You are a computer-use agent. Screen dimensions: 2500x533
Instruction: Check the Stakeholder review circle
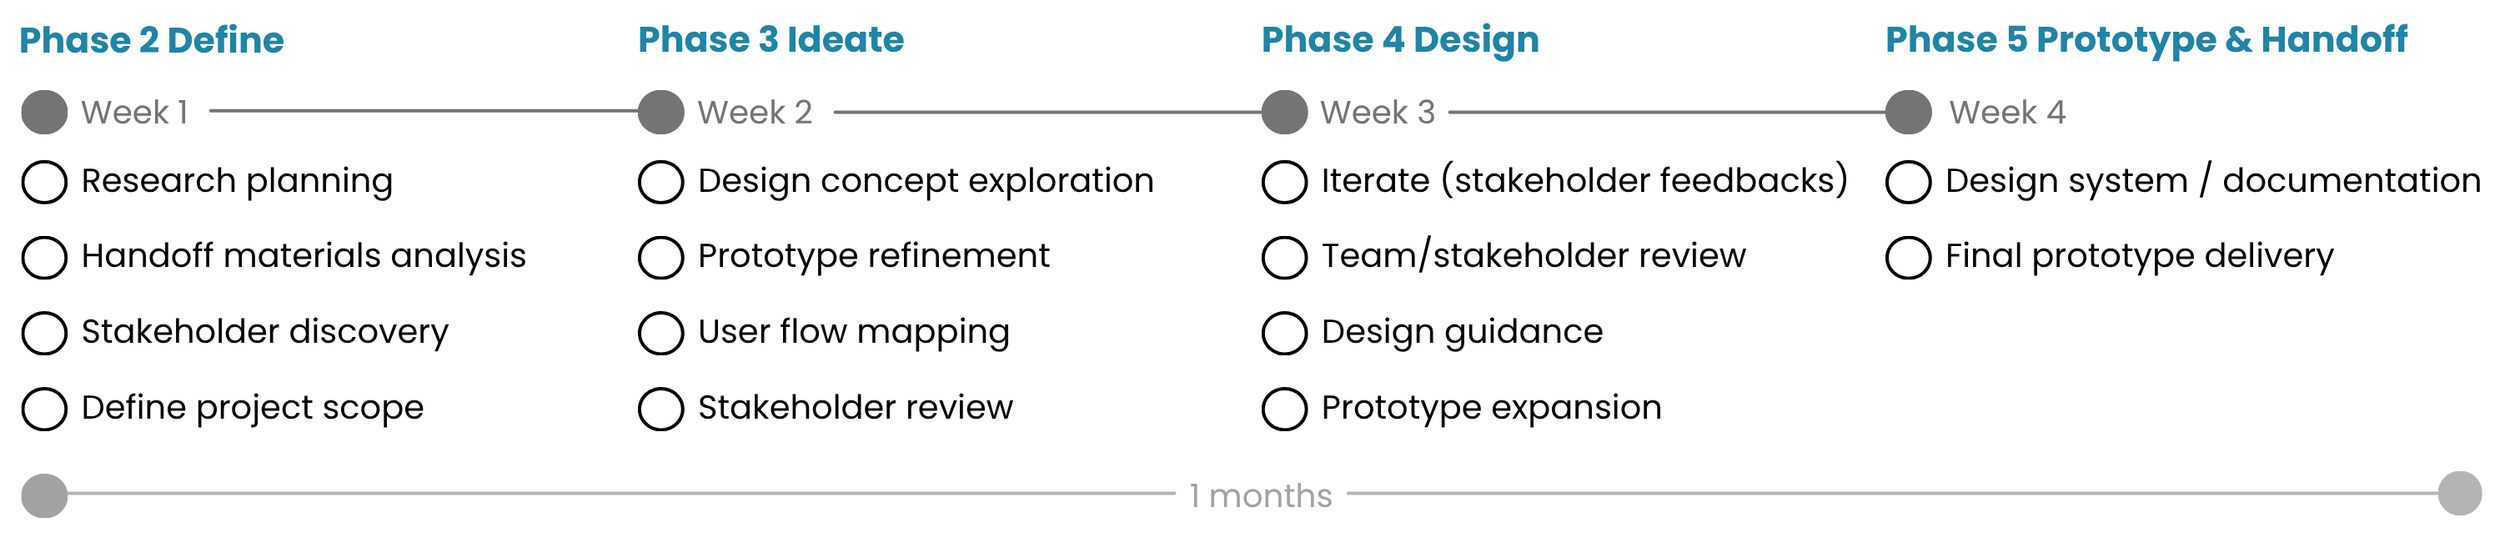(x=661, y=409)
